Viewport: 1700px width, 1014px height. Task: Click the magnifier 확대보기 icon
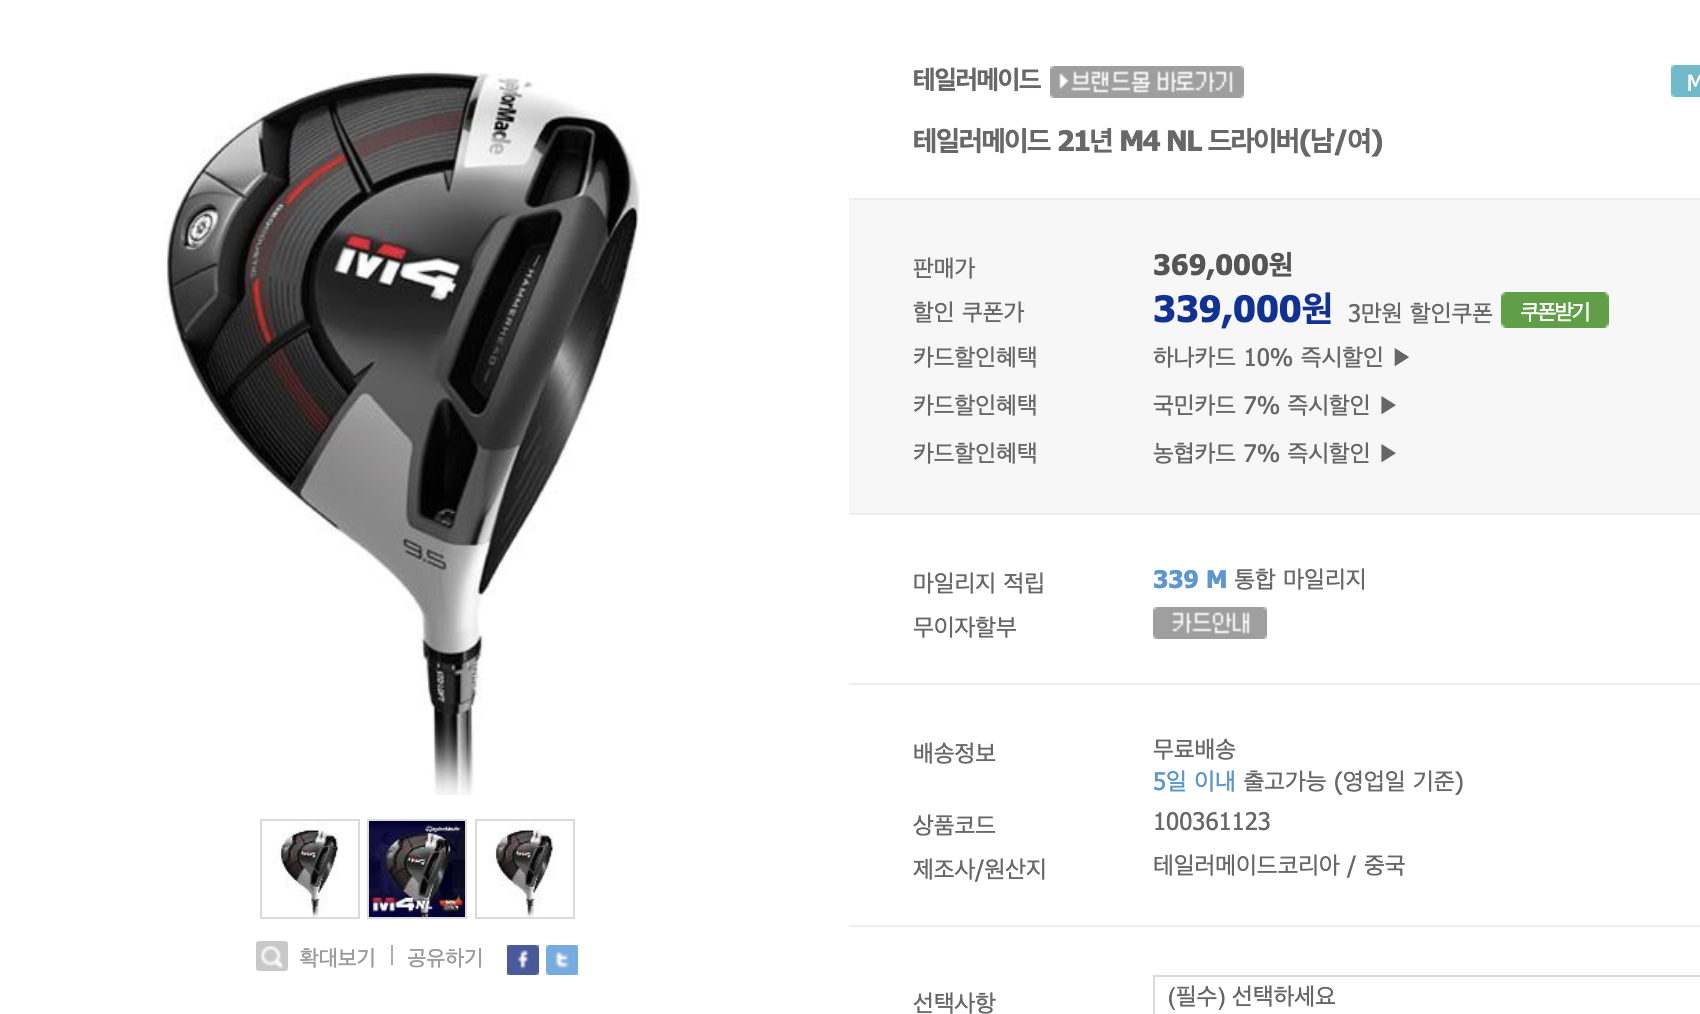(x=272, y=957)
